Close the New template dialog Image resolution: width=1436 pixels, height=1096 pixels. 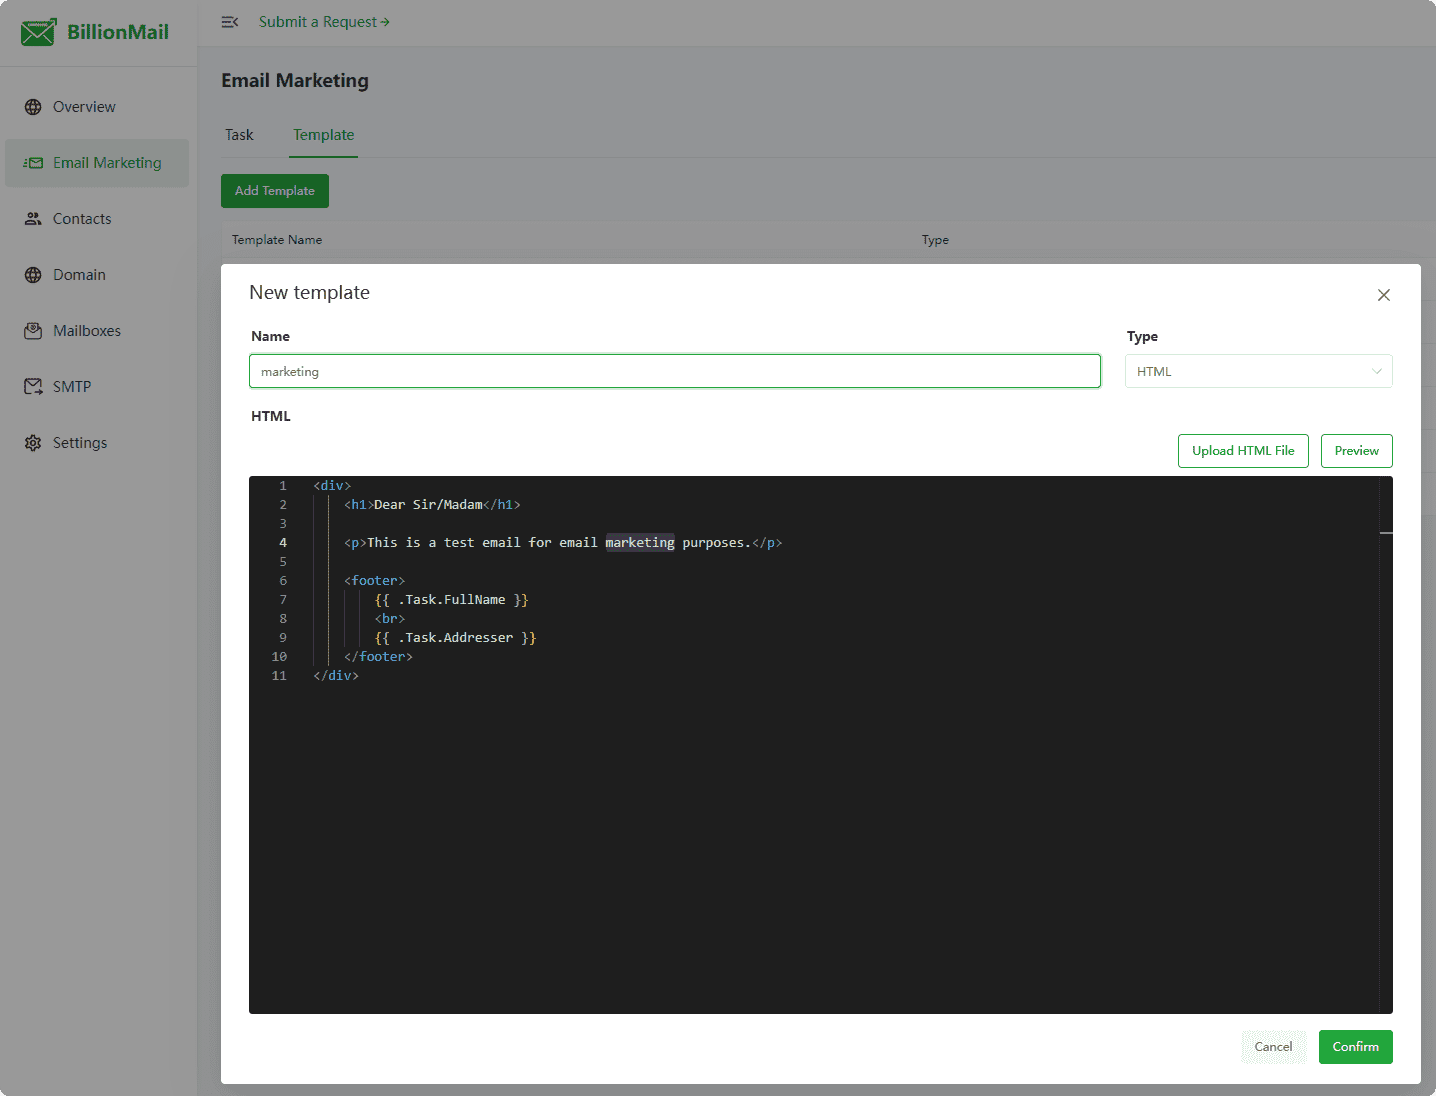click(1384, 295)
